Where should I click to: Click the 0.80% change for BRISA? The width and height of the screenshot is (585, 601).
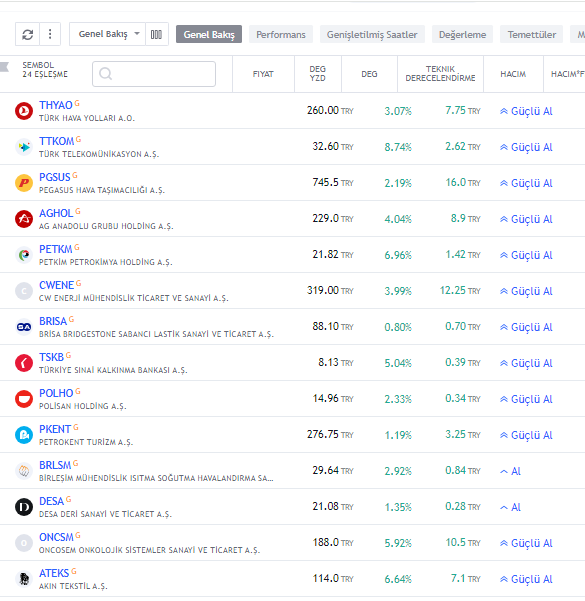[398, 327]
